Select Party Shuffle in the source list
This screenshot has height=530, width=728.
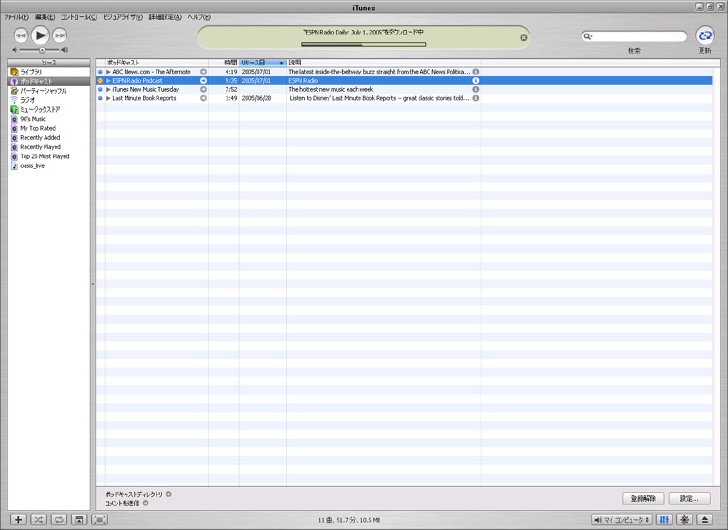[49, 91]
